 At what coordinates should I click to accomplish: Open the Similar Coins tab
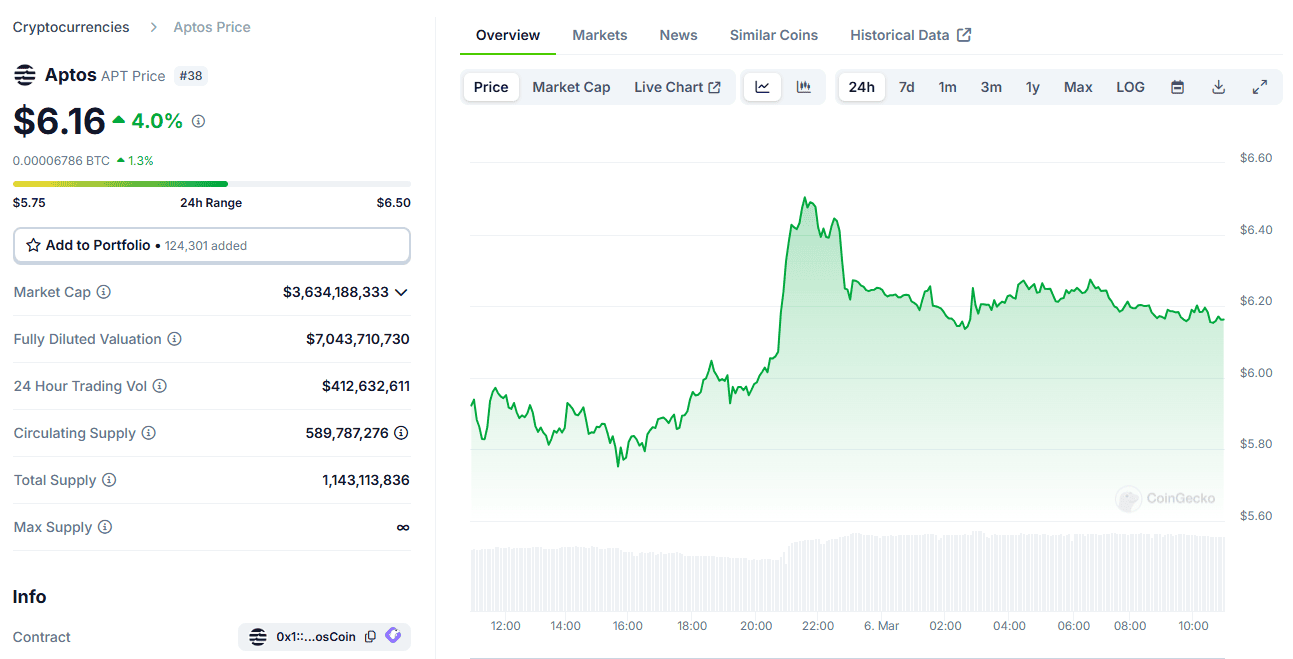pyautogui.click(x=774, y=35)
